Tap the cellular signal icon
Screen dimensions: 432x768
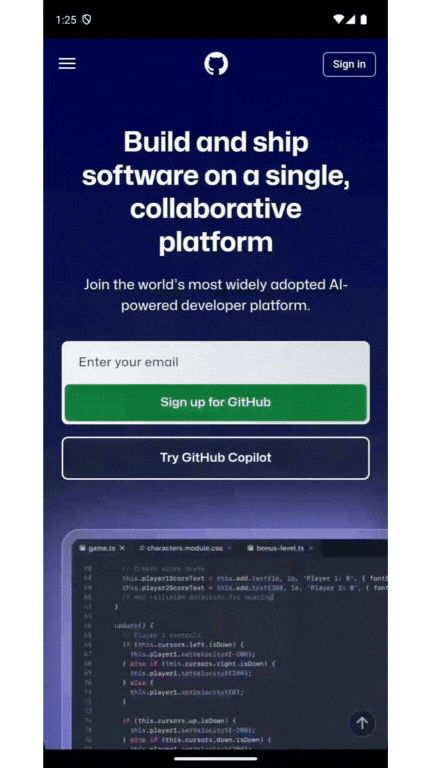pyautogui.click(x=351, y=20)
